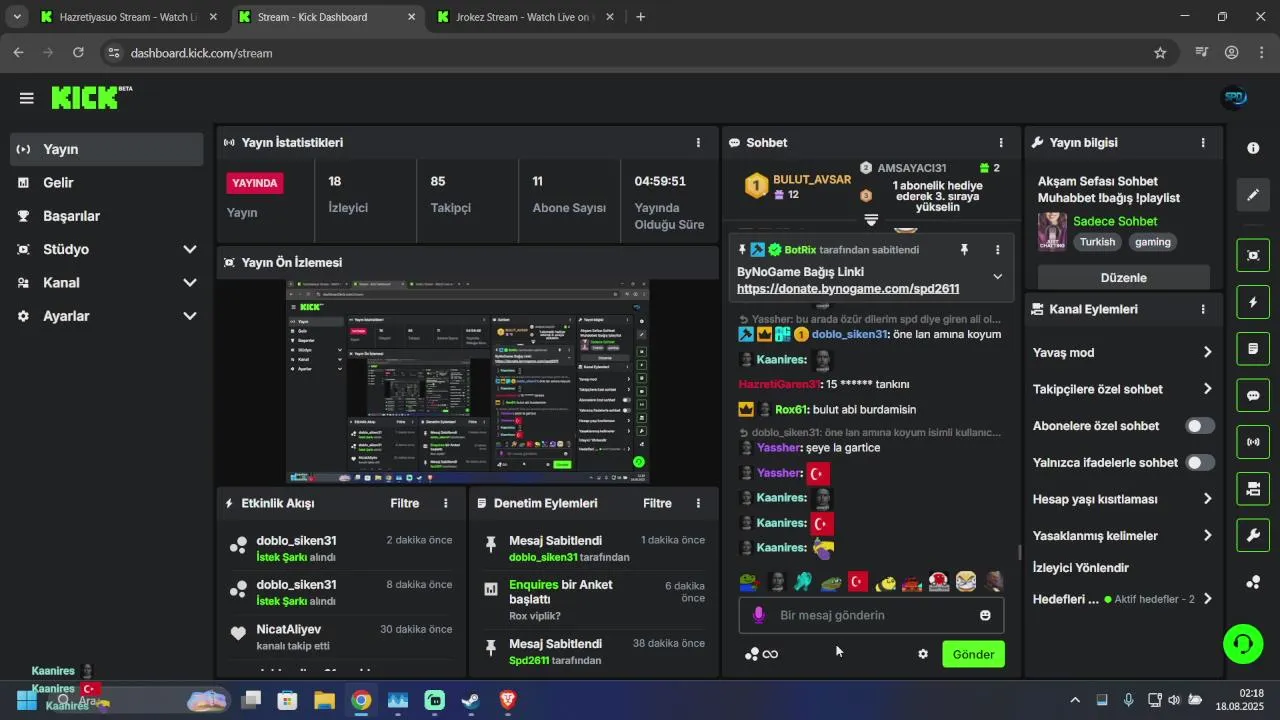The image size is (1280, 720).
Task: Open a new browser tab
Action: coord(641,17)
